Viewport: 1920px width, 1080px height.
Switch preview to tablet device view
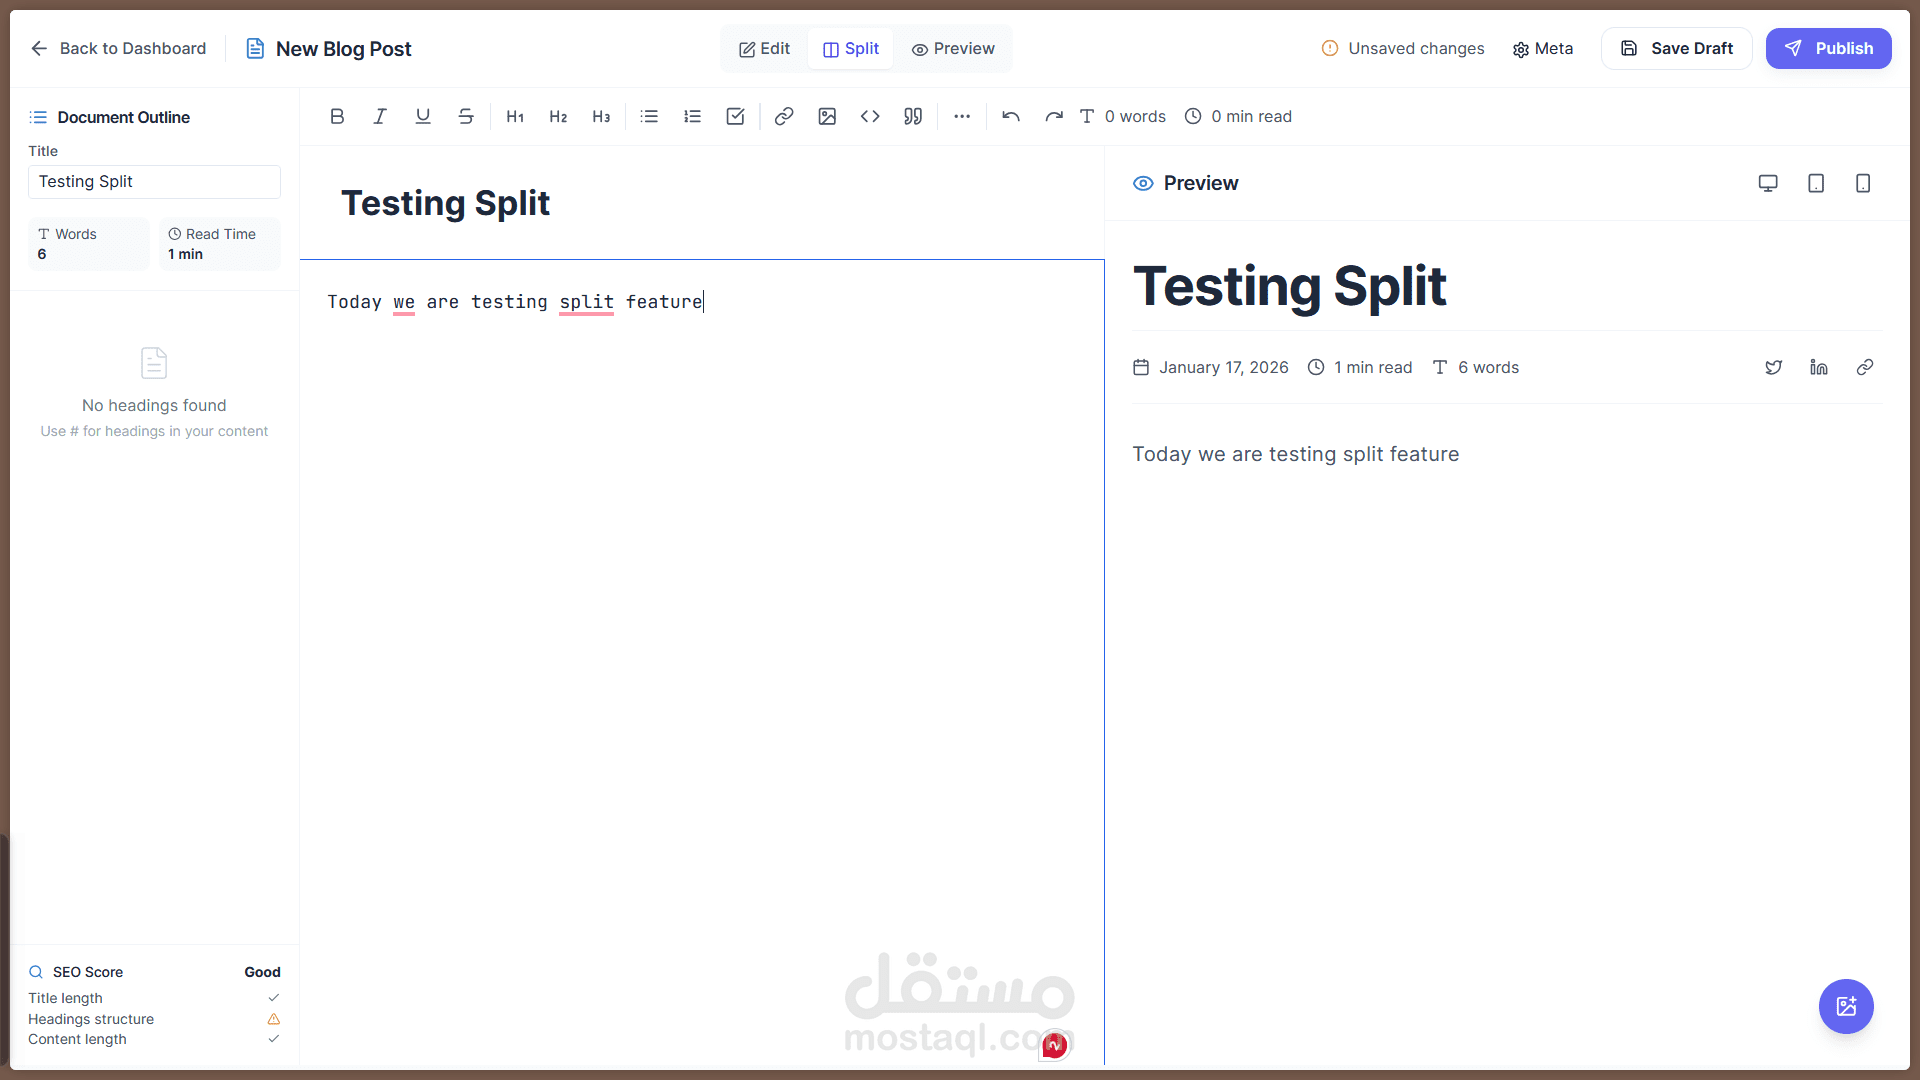pyautogui.click(x=1816, y=183)
